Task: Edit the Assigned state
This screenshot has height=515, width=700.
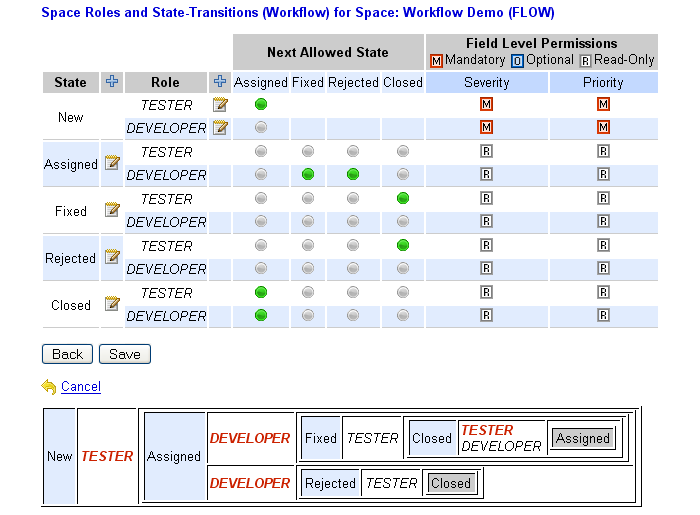Action: coord(112,162)
